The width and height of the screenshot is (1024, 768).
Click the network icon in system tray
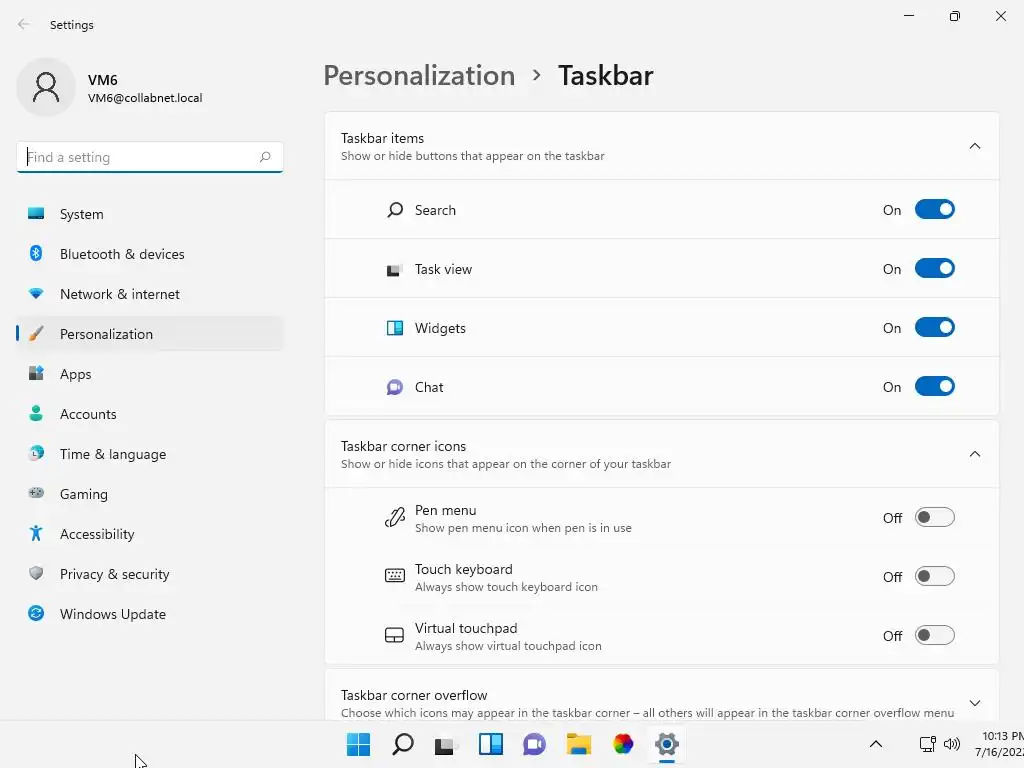pyautogui.click(x=927, y=744)
